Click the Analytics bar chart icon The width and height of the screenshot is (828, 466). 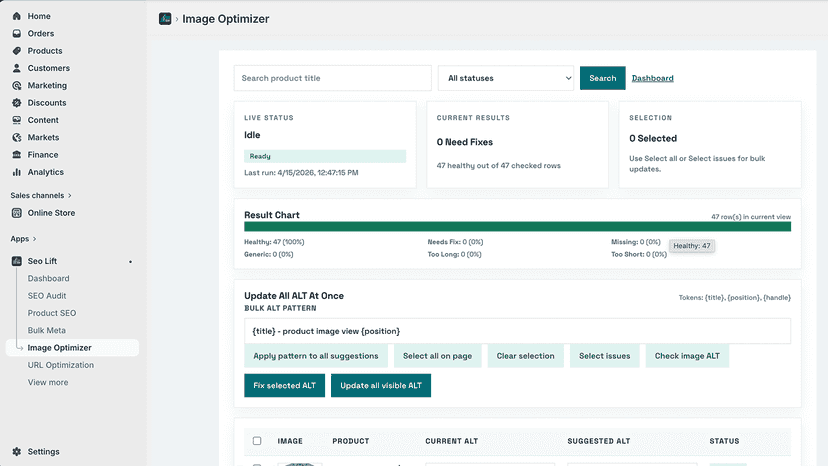[17, 172]
